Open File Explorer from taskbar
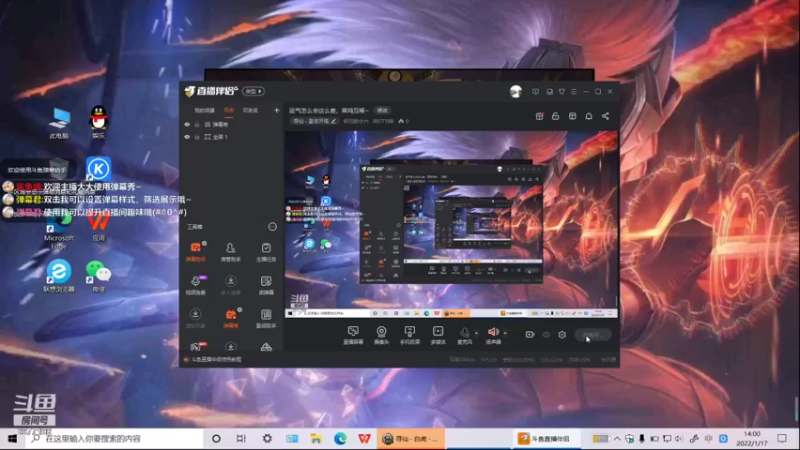 click(316, 438)
